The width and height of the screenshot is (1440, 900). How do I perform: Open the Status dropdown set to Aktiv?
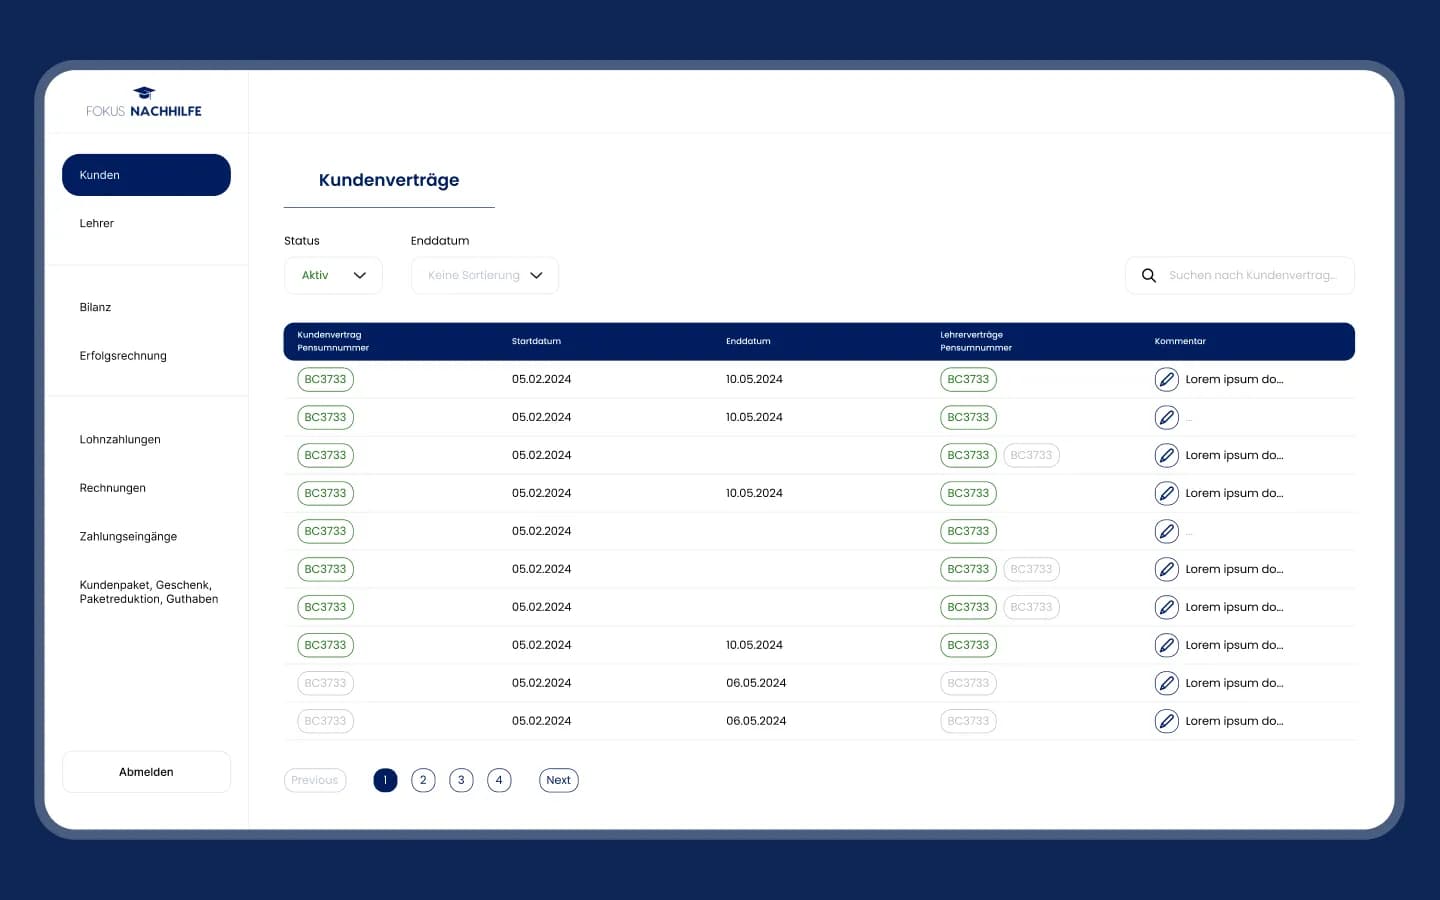[333, 276]
